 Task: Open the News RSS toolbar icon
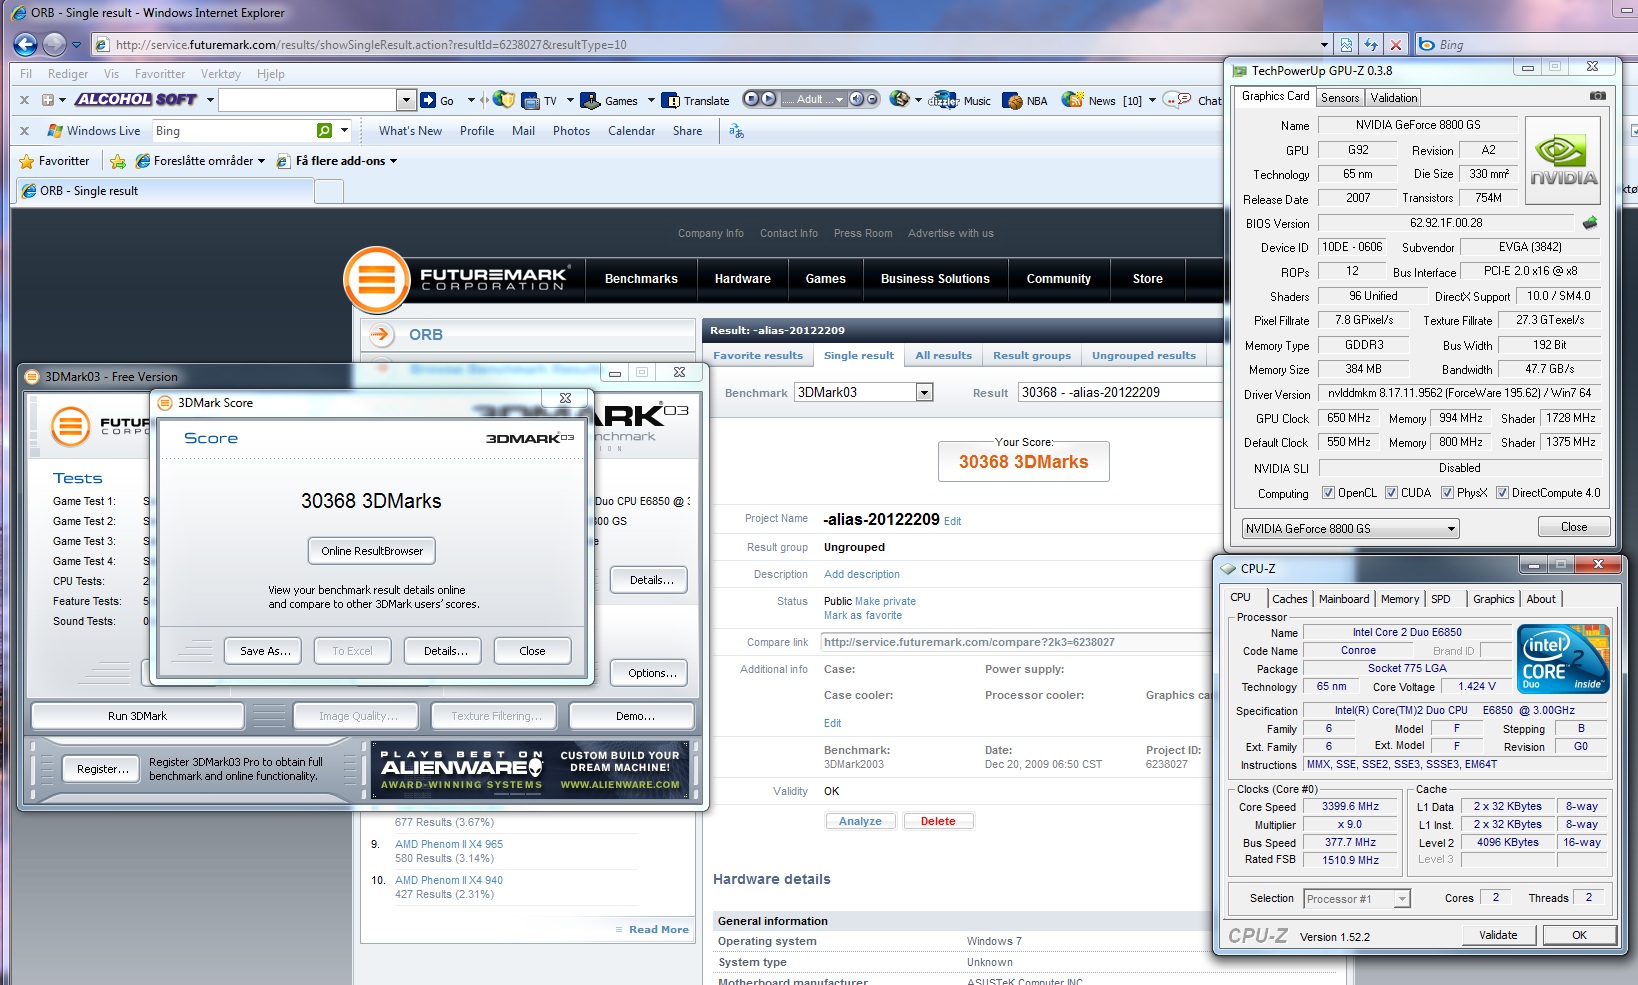[x=1072, y=99]
